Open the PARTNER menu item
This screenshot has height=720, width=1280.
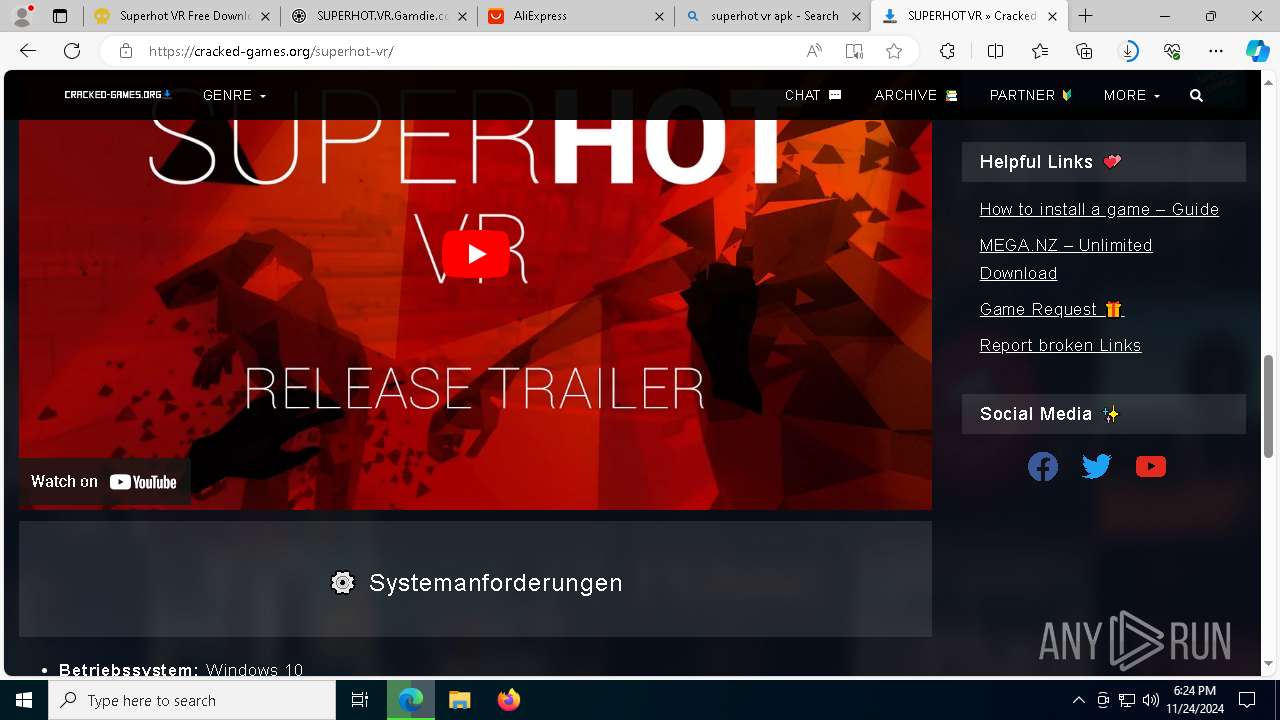tap(1031, 95)
